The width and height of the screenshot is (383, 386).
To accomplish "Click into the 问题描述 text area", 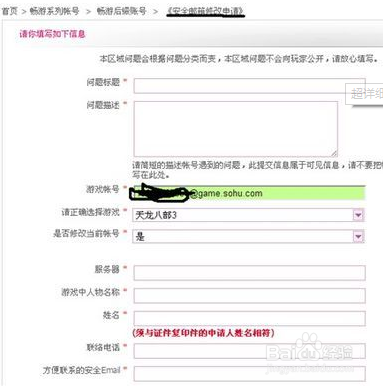I will click(x=236, y=129).
